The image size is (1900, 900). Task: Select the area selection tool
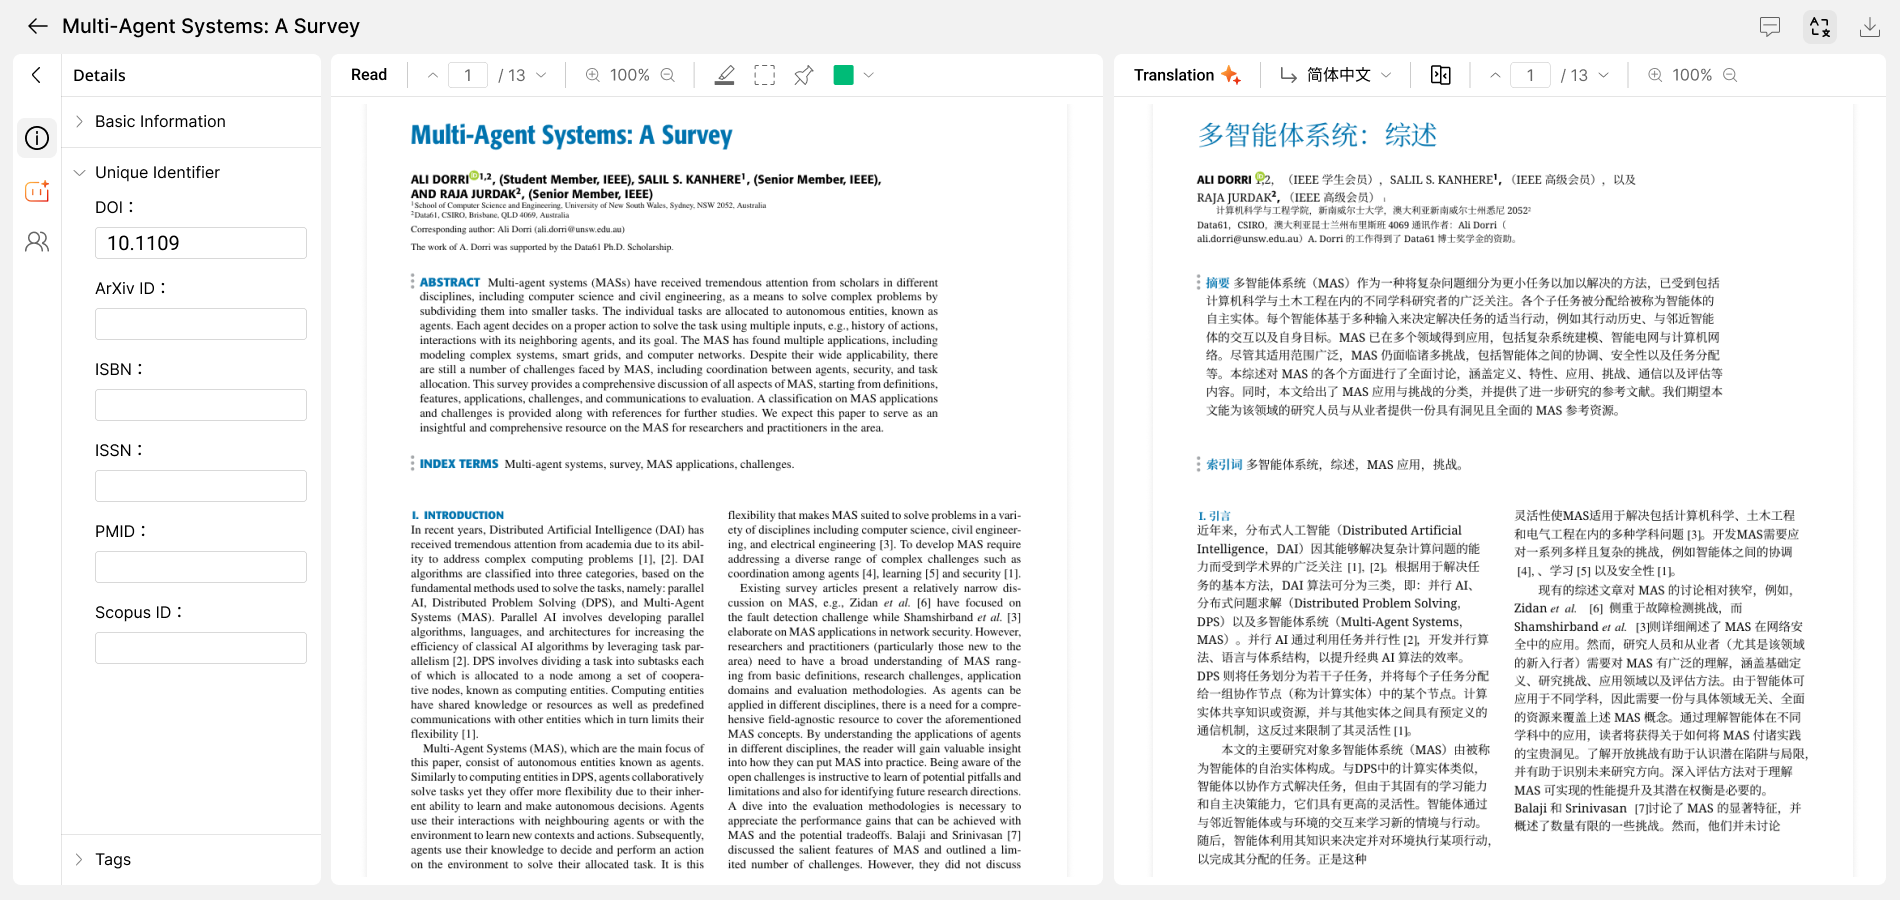coord(765,75)
